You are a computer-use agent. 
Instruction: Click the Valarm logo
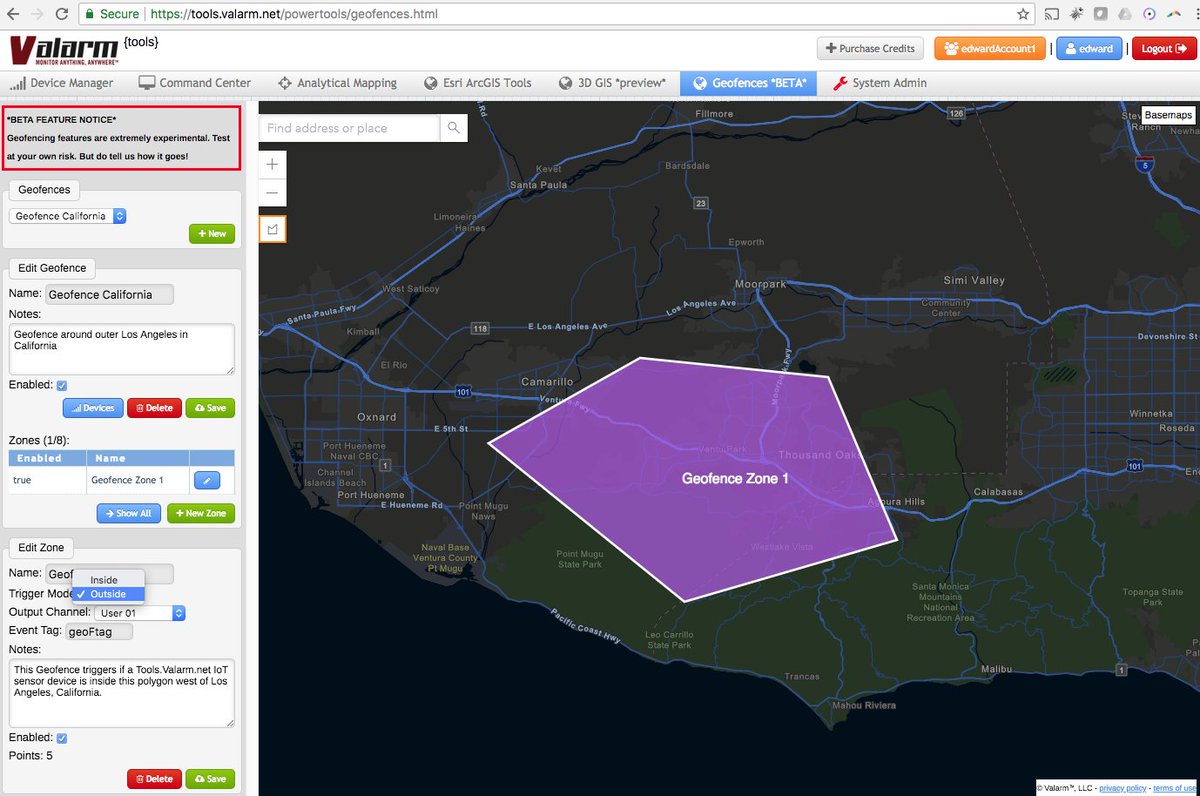click(63, 52)
